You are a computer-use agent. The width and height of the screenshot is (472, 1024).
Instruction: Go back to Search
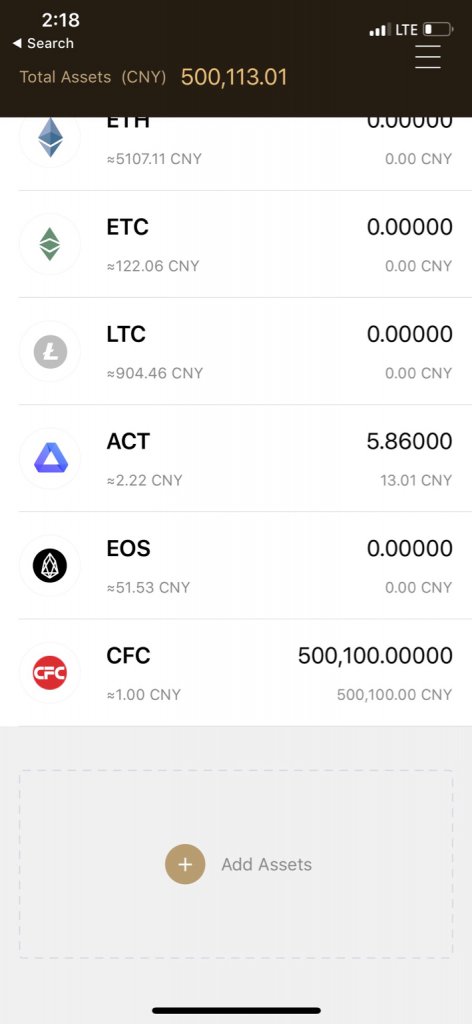pos(43,43)
